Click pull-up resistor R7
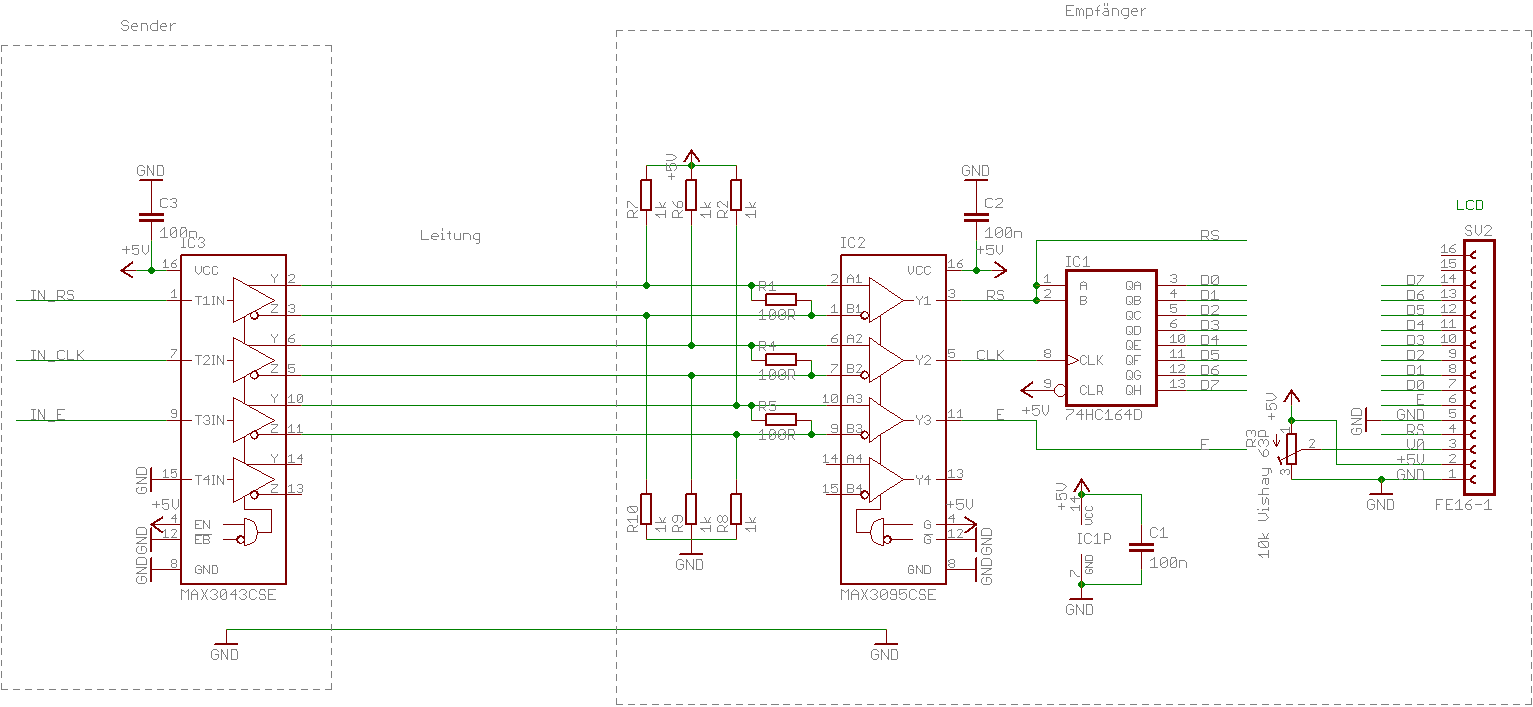The height and width of the screenshot is (707, 1533). tap(646, 195)
